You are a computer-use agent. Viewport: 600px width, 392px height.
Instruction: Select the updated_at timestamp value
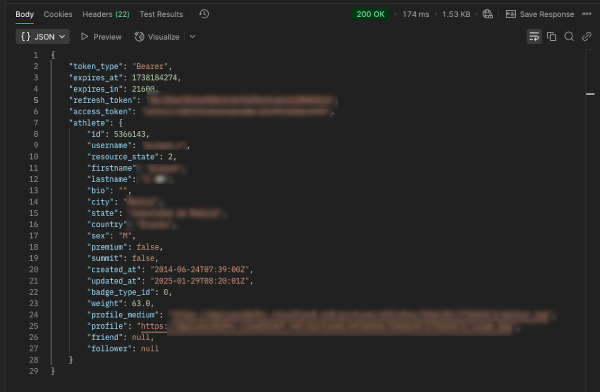(199, 281)
